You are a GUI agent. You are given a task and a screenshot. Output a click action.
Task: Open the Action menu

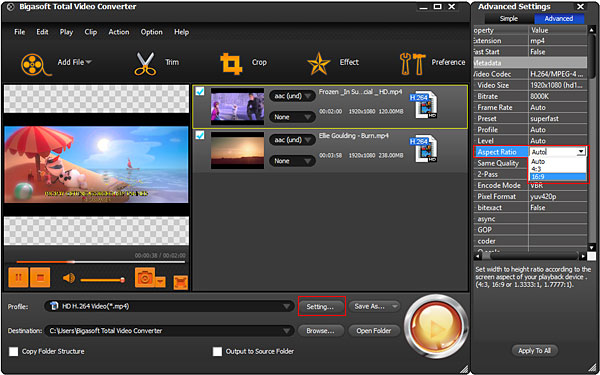119,32
